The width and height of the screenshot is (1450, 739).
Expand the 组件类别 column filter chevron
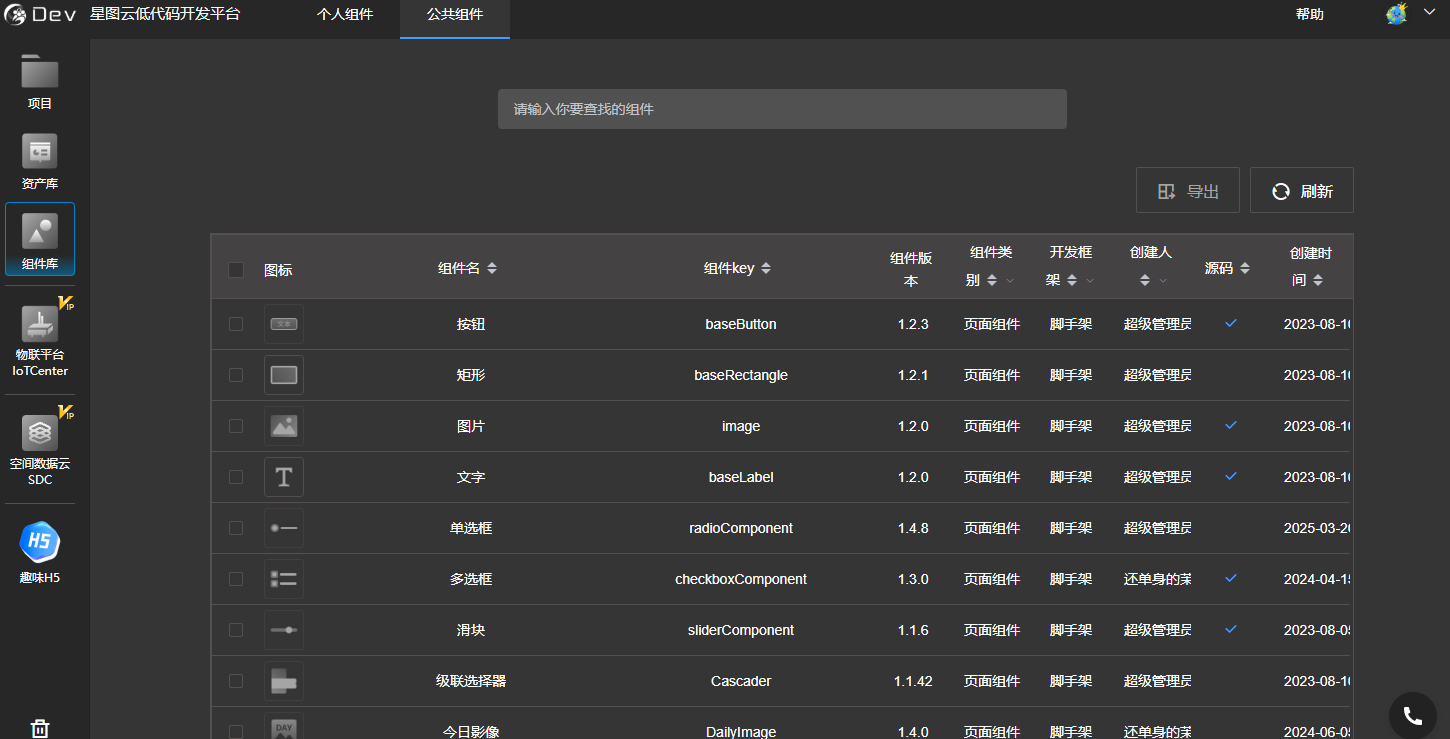(1010, 281)
